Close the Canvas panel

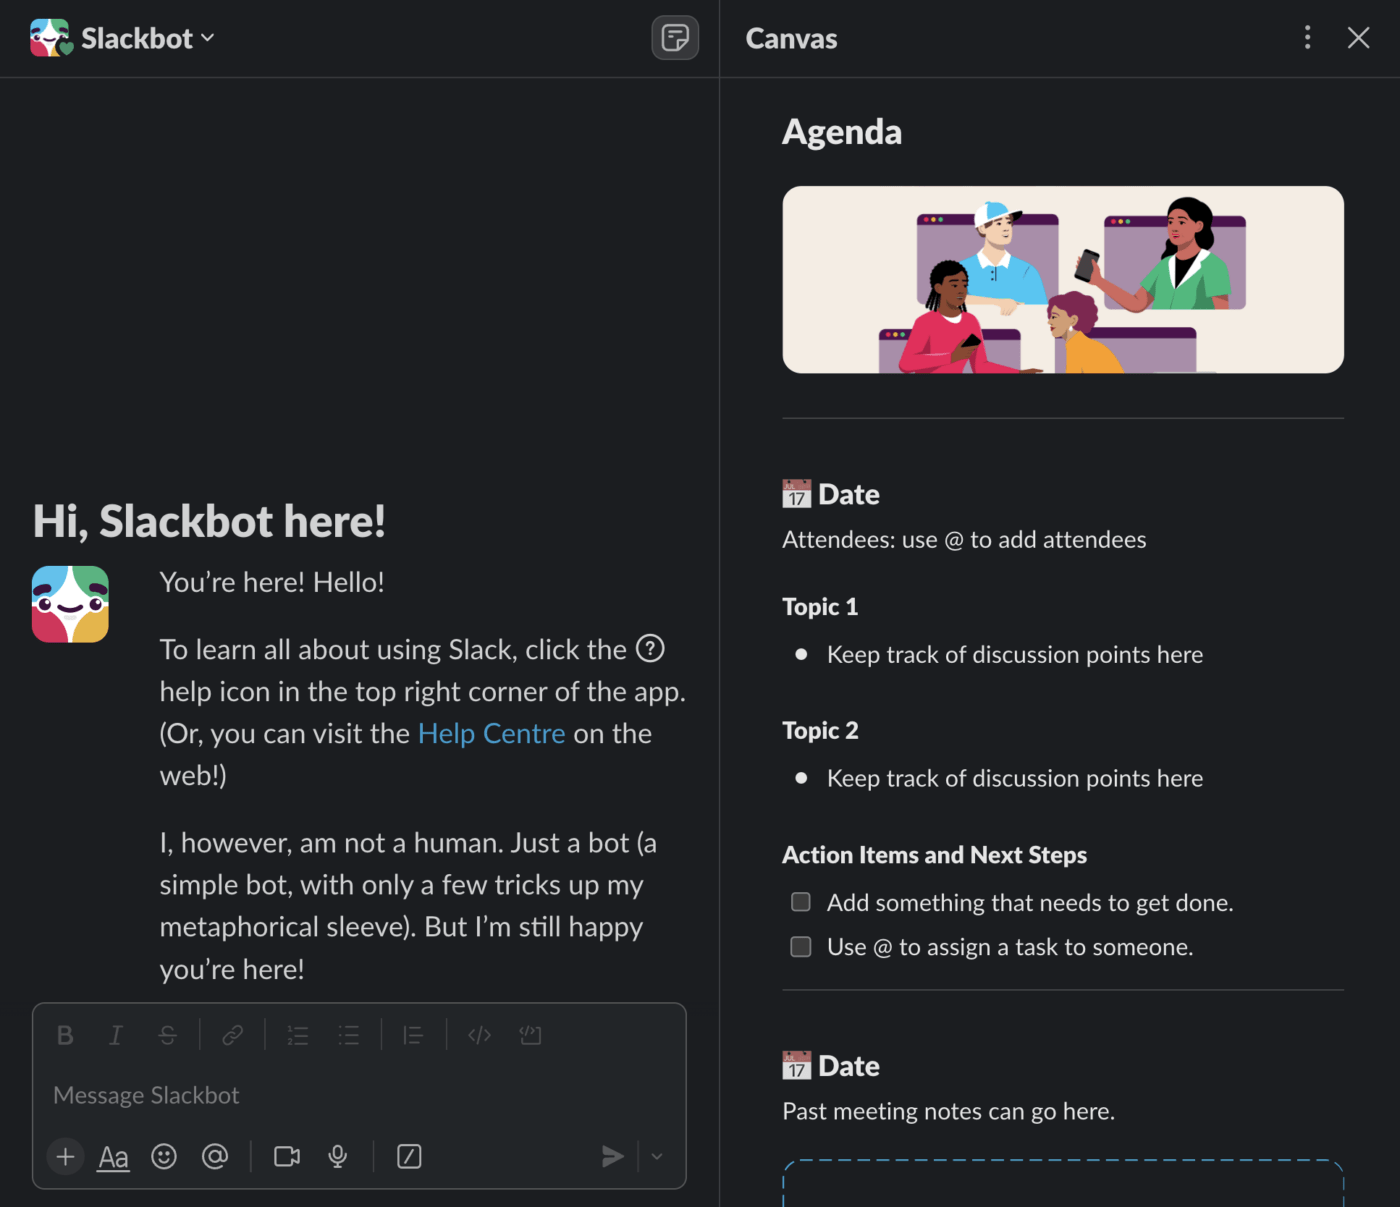[1358, 38]
